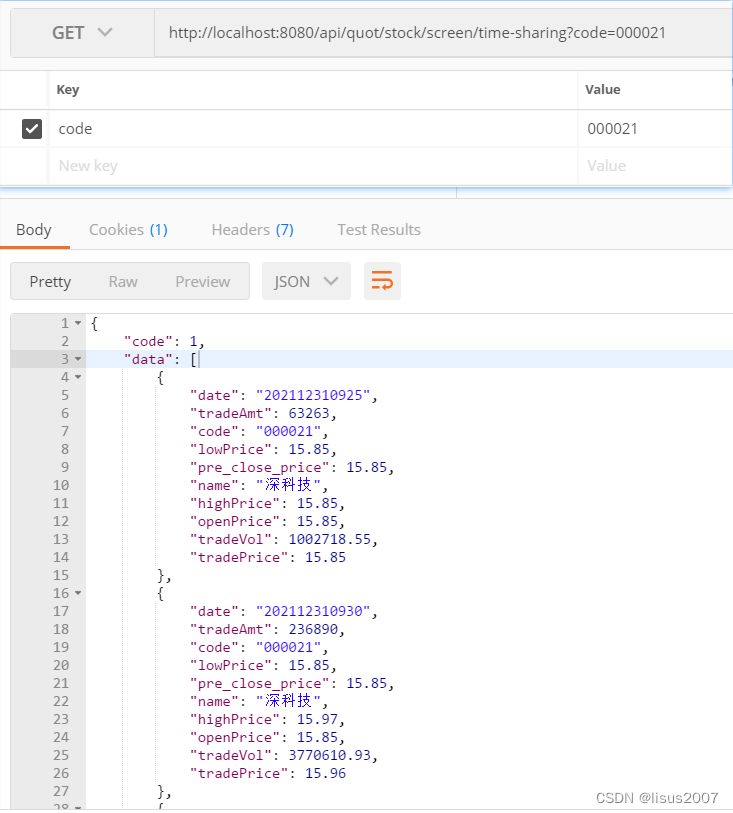Click the tradeVol value 1002718.55

[330, 539]
